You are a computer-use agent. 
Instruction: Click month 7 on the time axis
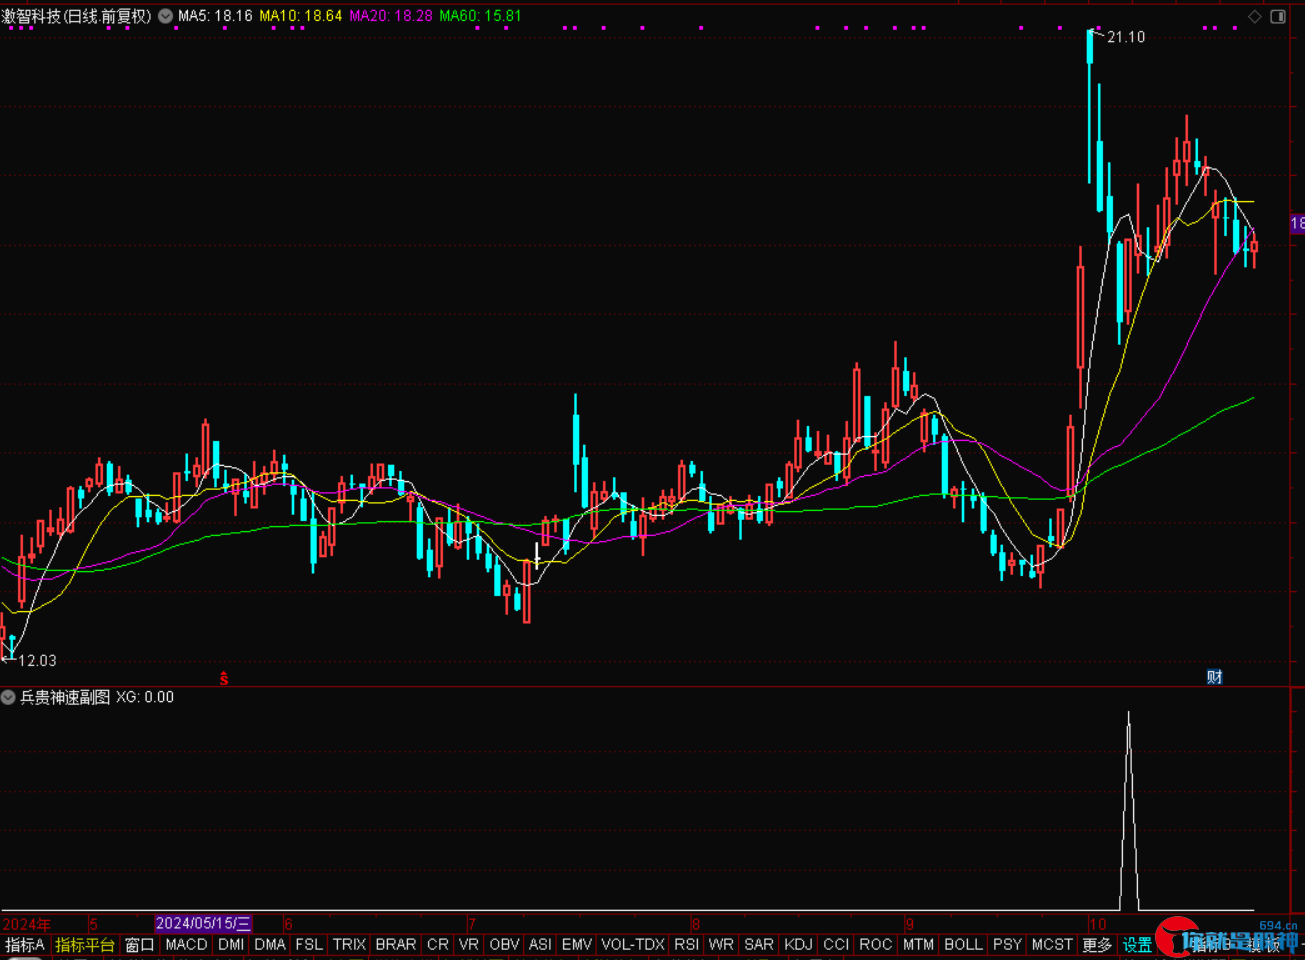click(471, 924)
